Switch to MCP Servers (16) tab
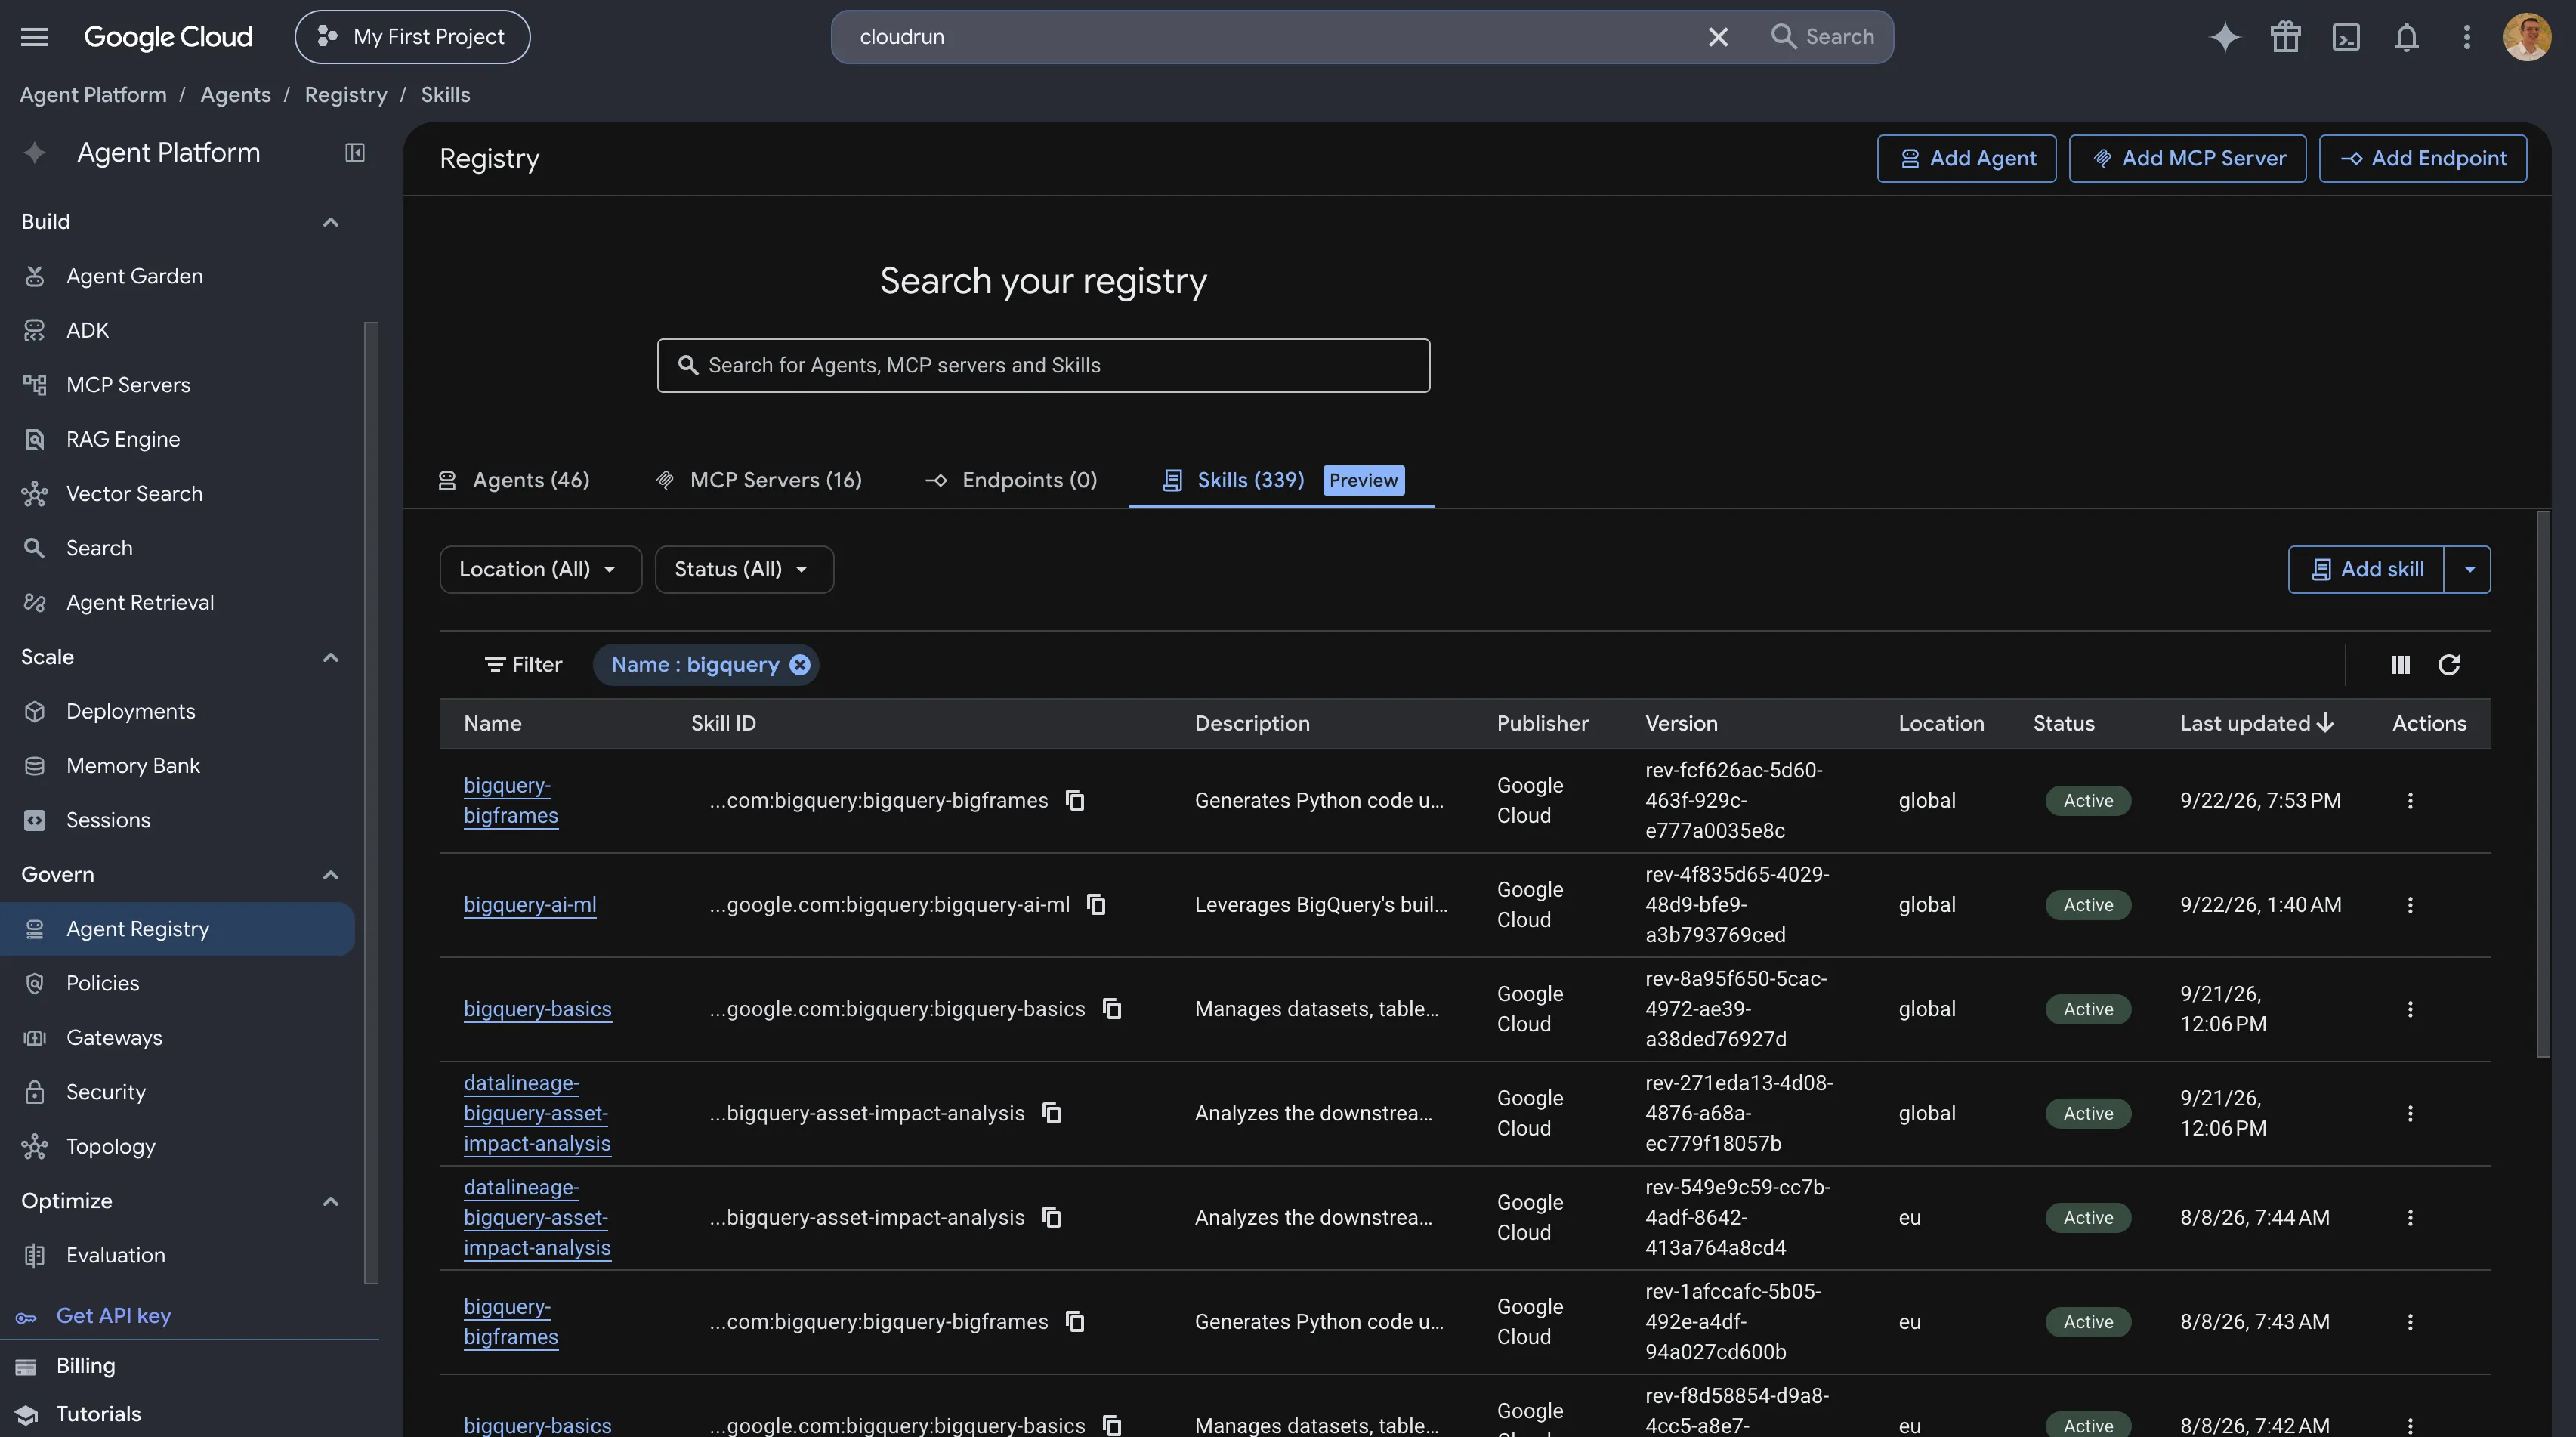 pos(759,481)
